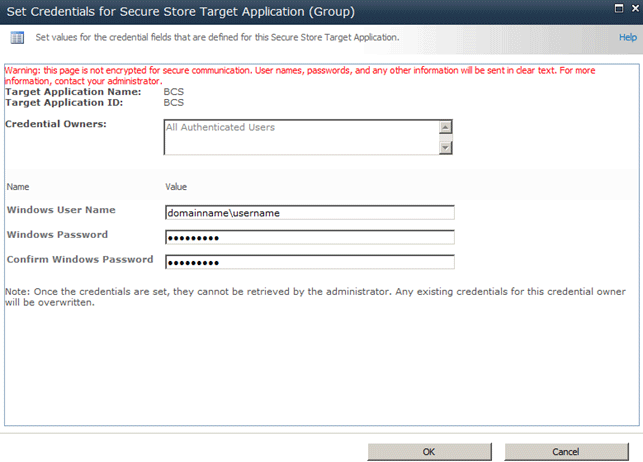643x462 pixels.
Task: Click the credential fields icon beside description
Action: click(17, 37)
